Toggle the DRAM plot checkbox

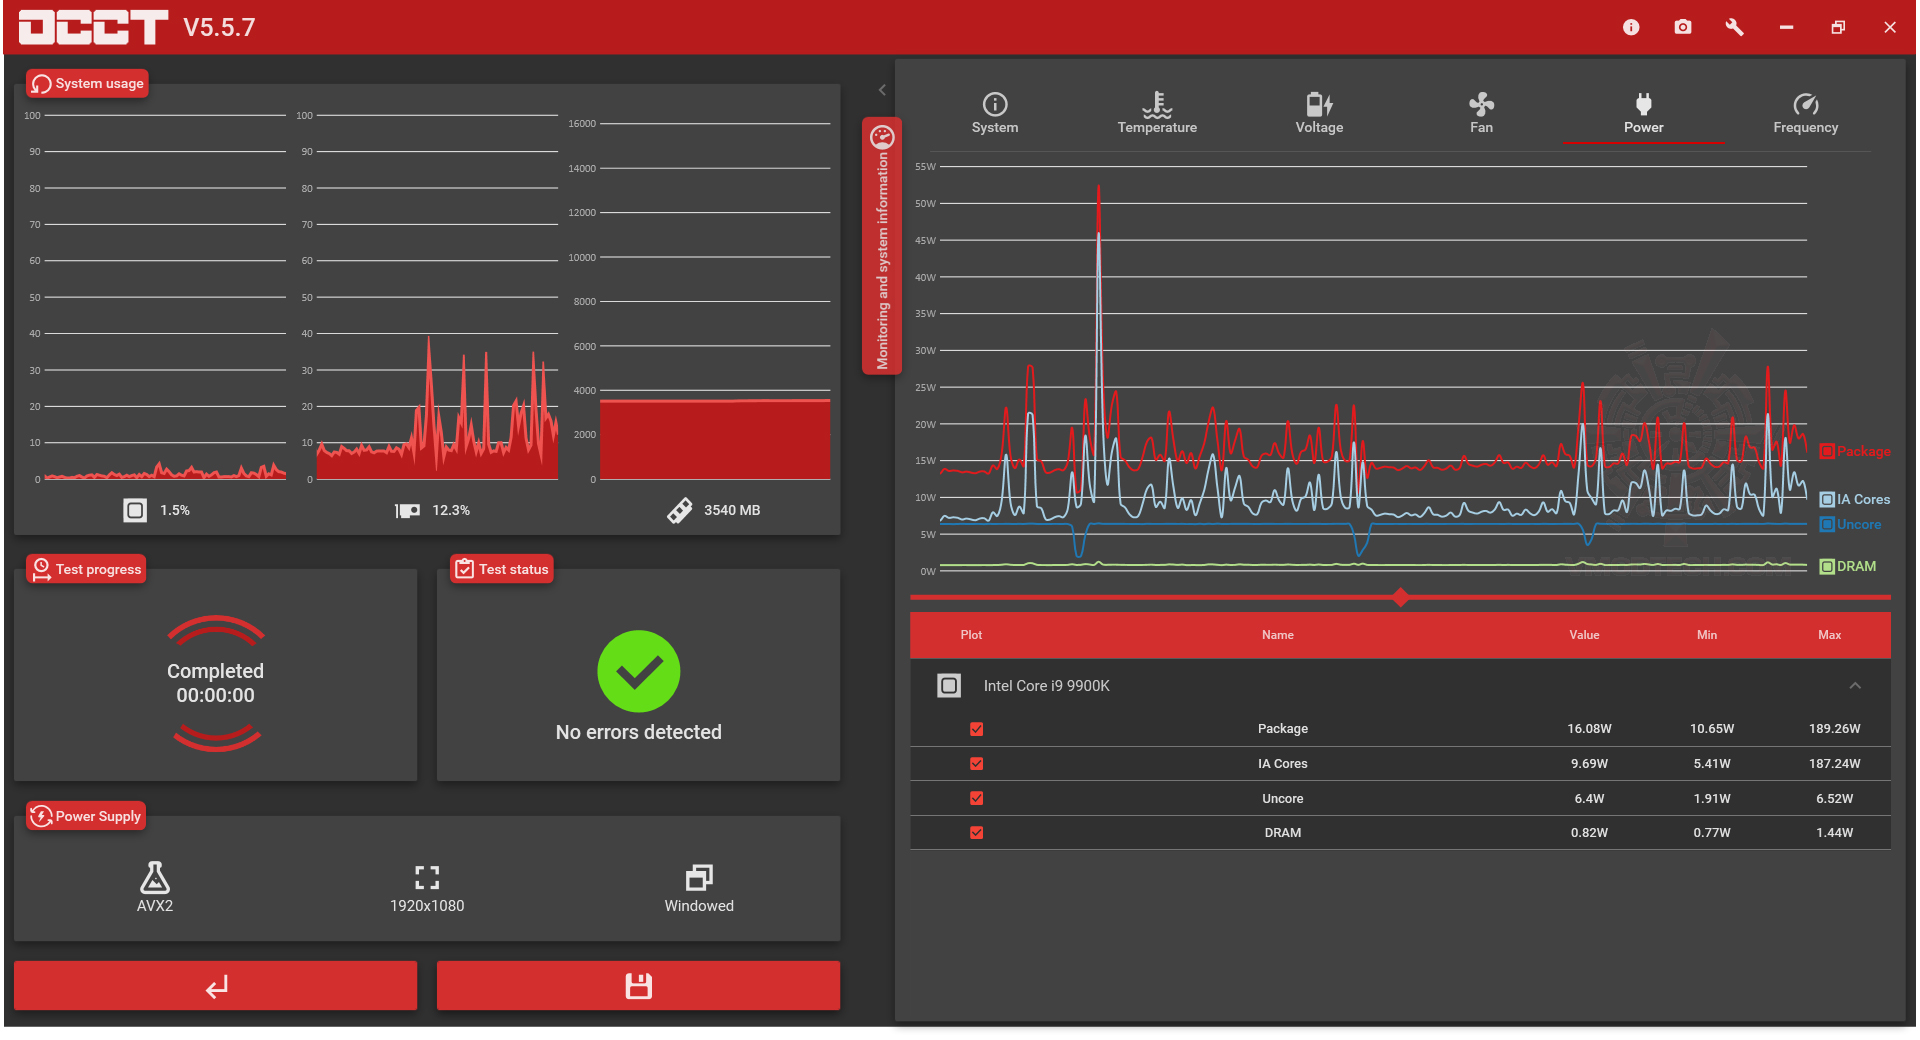977,832
